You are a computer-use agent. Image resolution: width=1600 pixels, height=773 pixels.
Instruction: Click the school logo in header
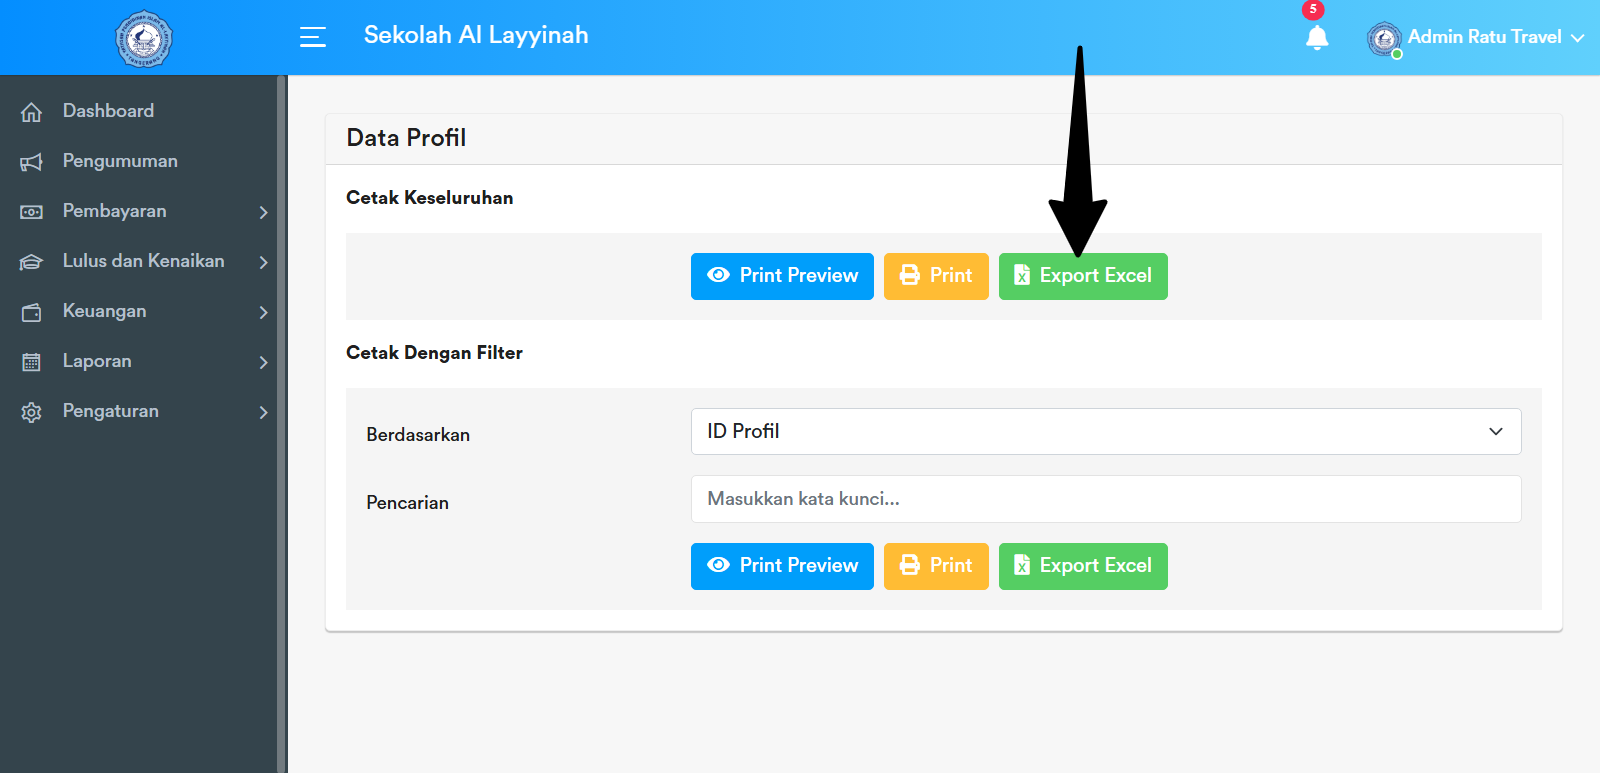click(144, 39)
